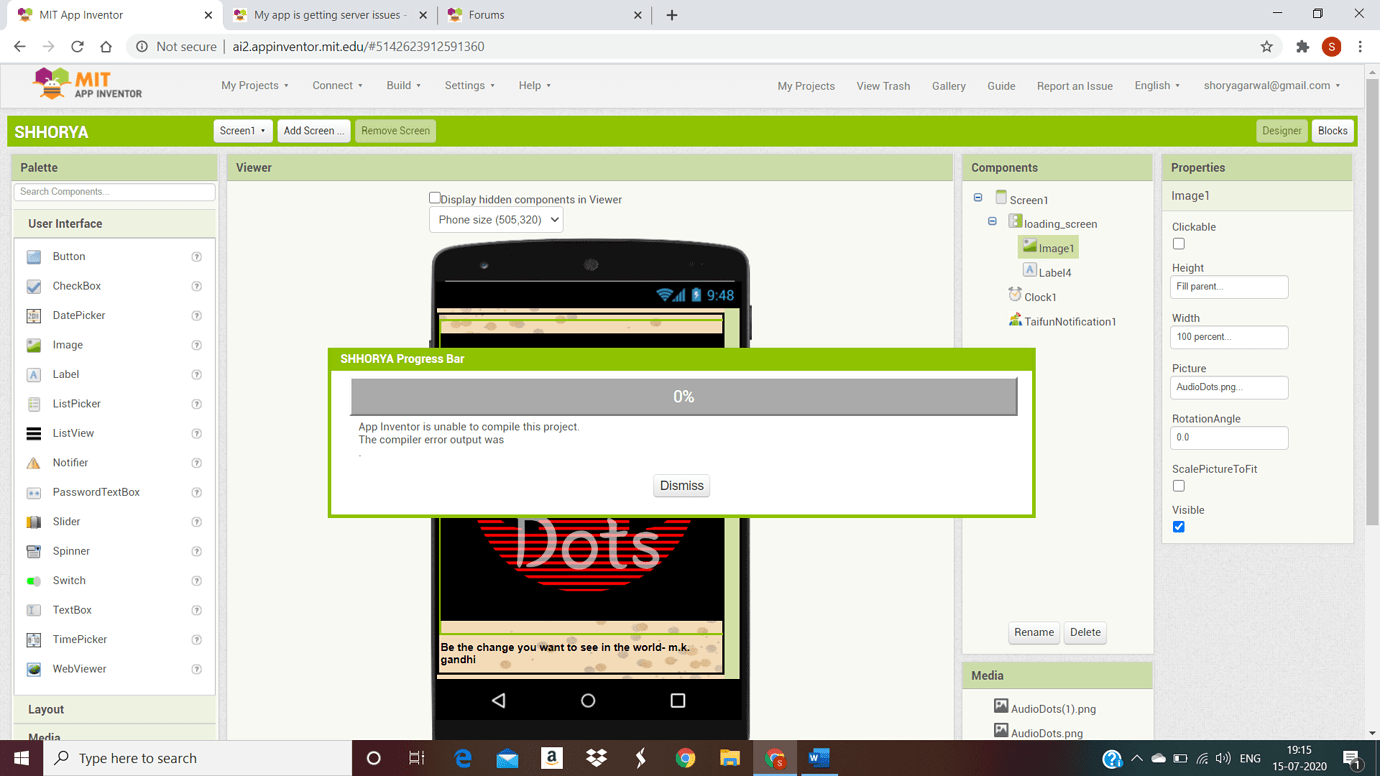Check Display hidden components in Viewer
Viewport: 1380px width, 776px height.
435,198
